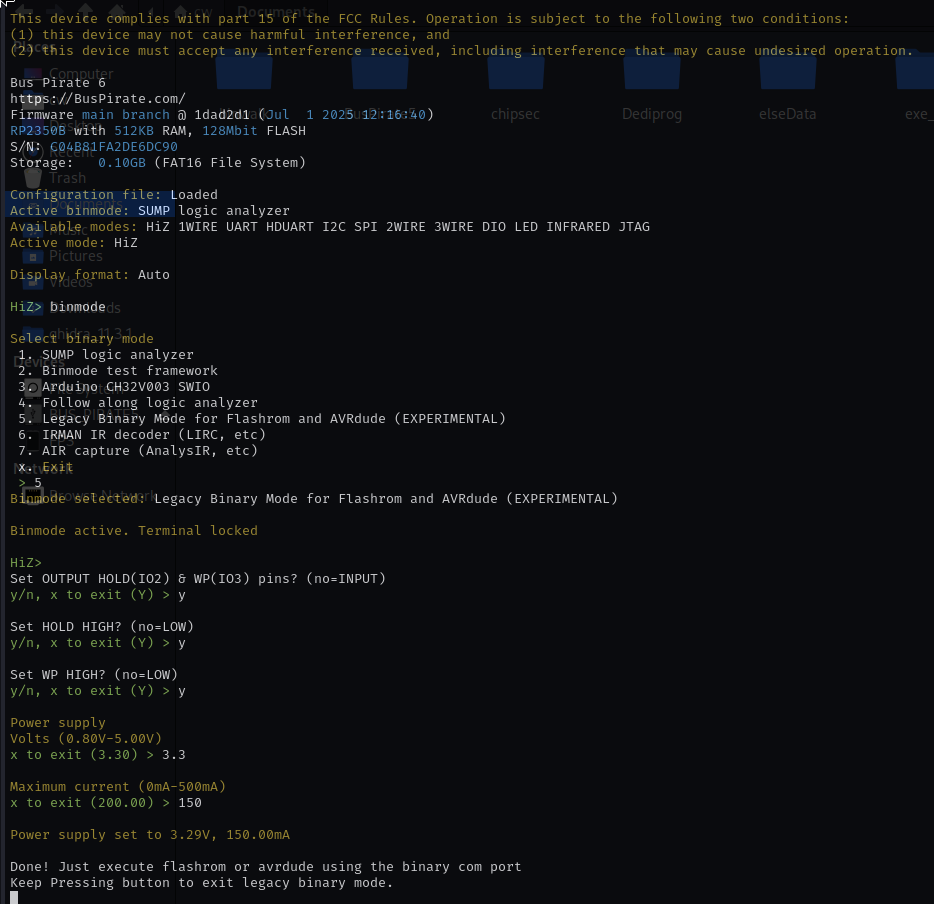Click 'Keep Pressing button to exit legacy binary mode.'
Viewport: 934px width, 904px height.
click(202, 883)
